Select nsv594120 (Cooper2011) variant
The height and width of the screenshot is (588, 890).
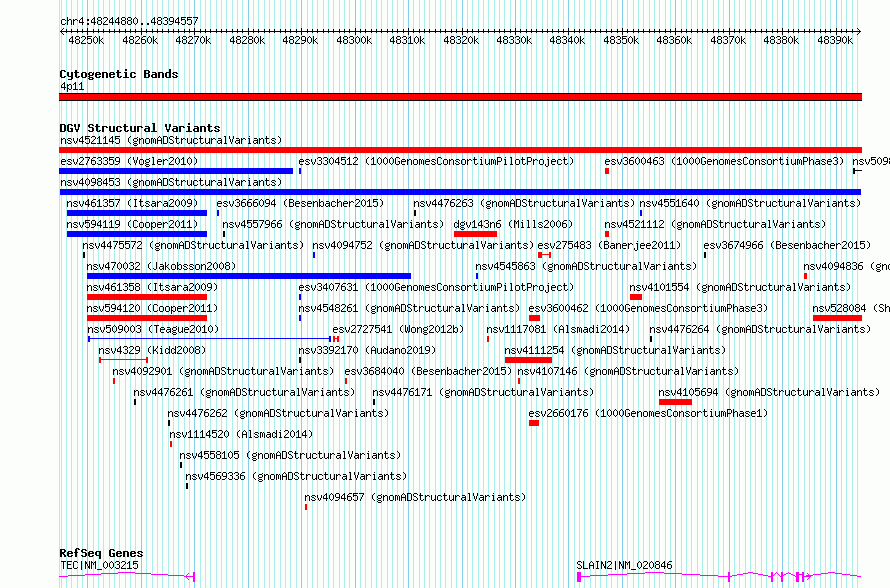pyautogui.click(x=152, y=308)
